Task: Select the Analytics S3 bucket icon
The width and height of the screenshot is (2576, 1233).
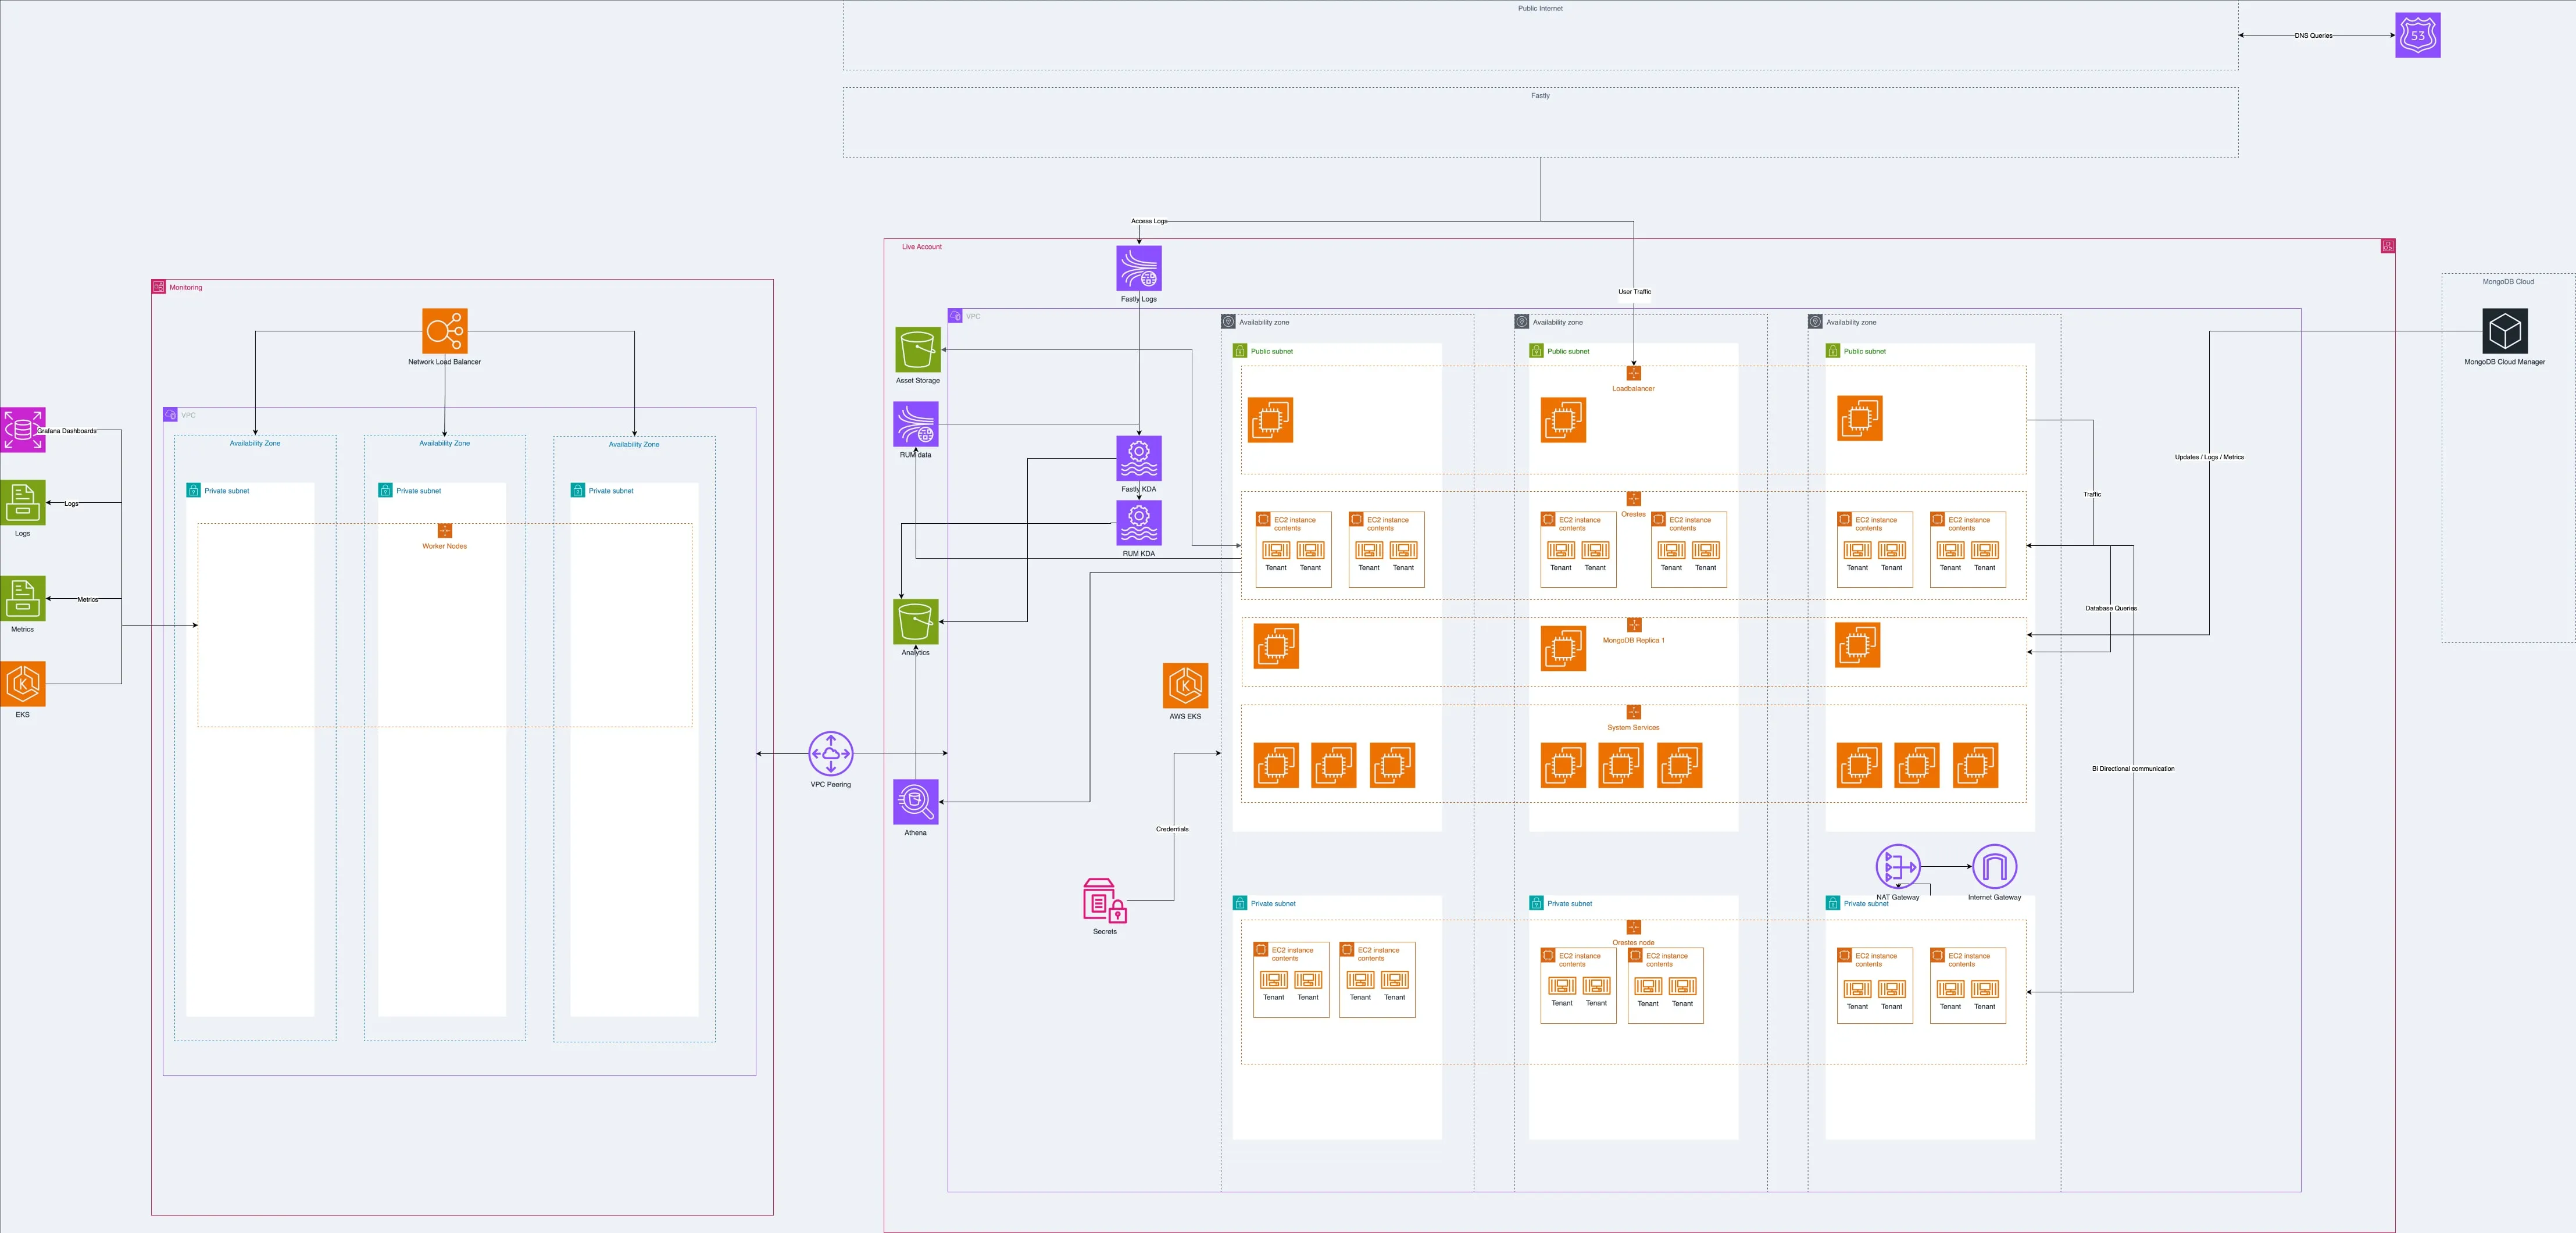Action: 916,622
